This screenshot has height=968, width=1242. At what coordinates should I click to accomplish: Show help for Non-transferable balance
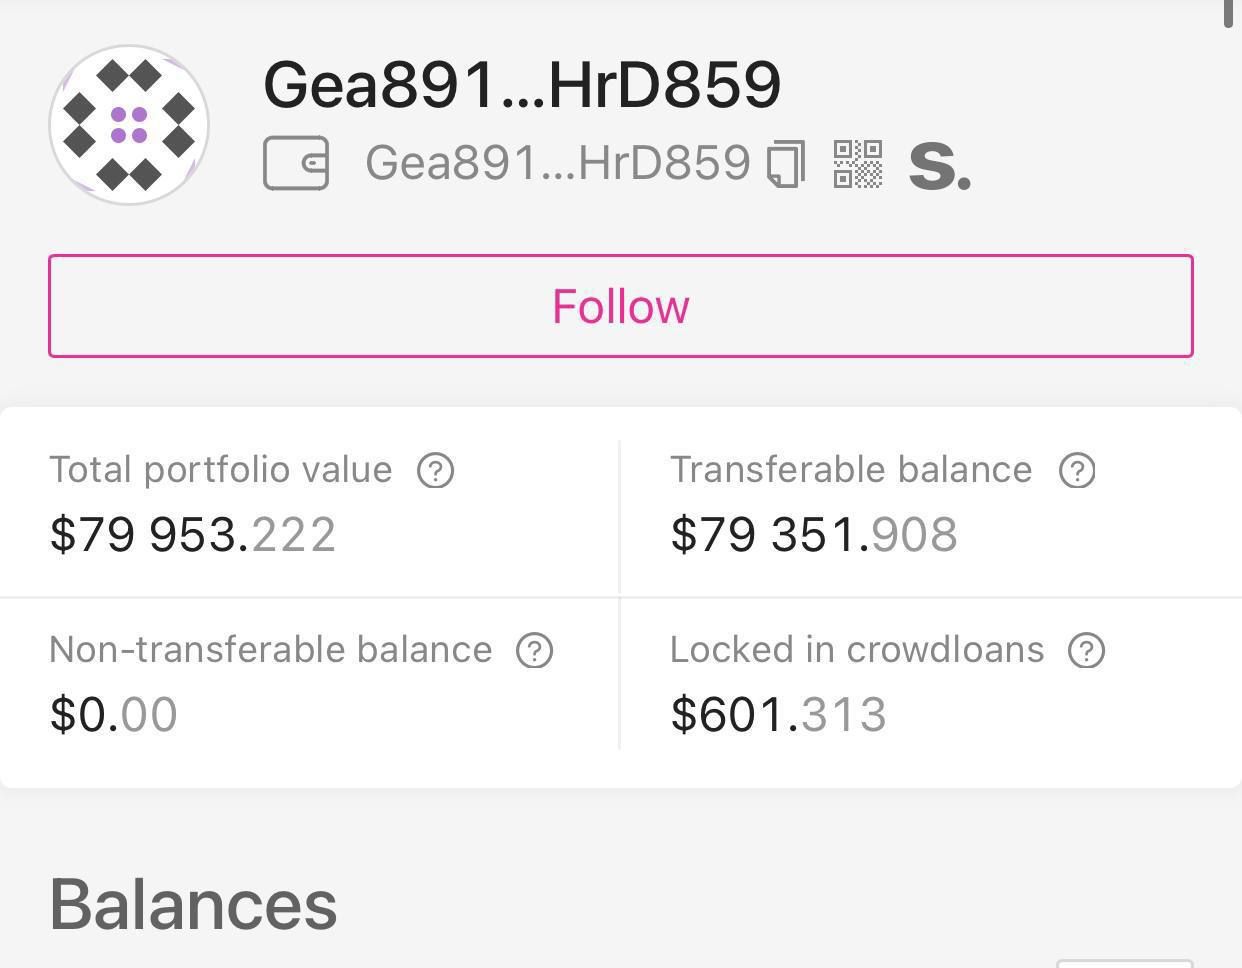click(535, 651)
